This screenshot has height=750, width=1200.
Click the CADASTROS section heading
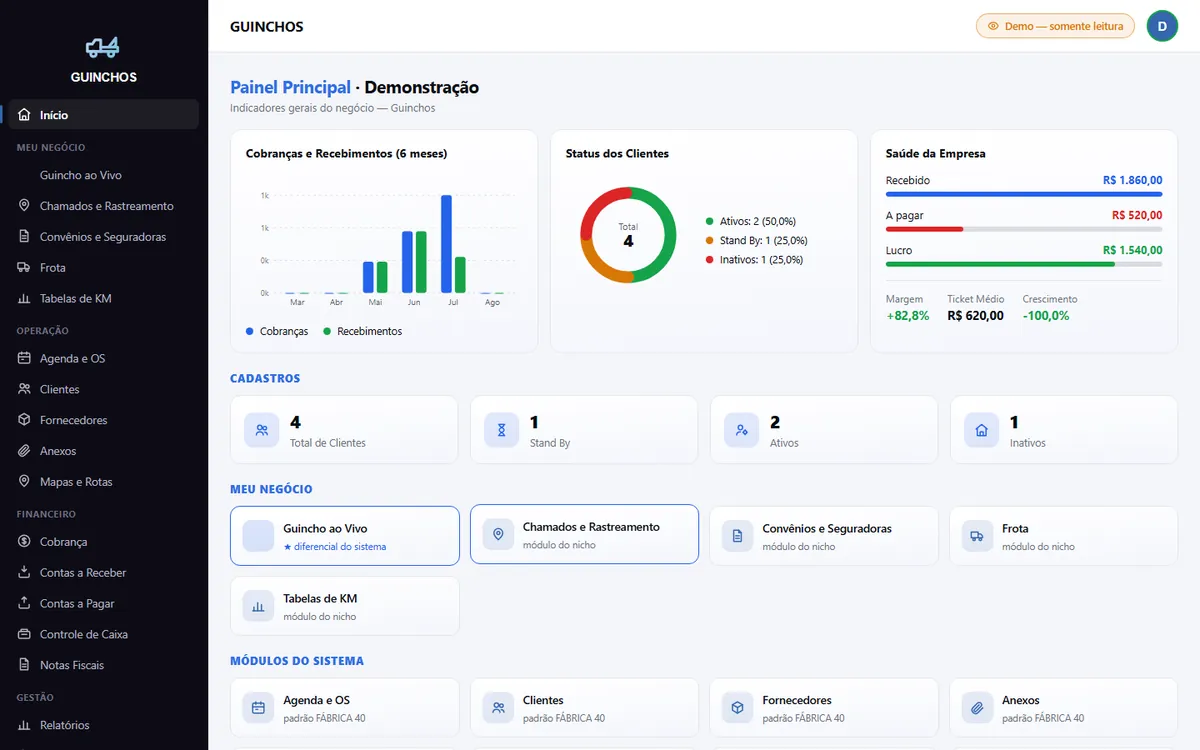click(x=265, y=379)
